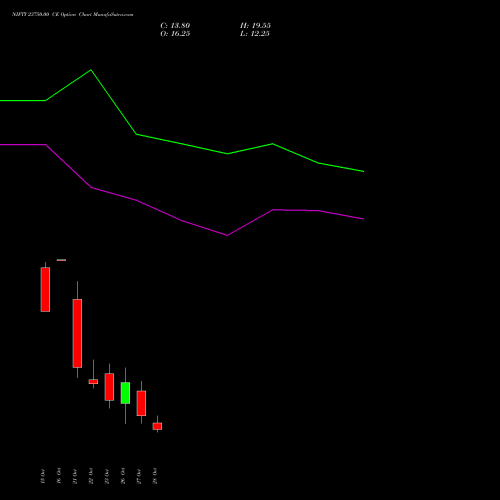
Task: Select the red candle above 27 Oct
Action: (141, 403)
